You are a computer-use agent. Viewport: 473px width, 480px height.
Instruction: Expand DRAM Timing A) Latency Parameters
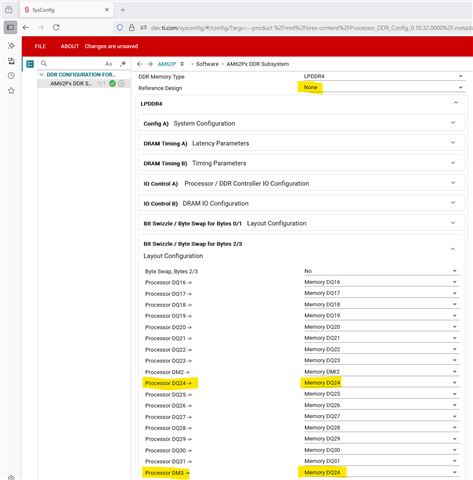pyautogui.click(x=301, y=143)
